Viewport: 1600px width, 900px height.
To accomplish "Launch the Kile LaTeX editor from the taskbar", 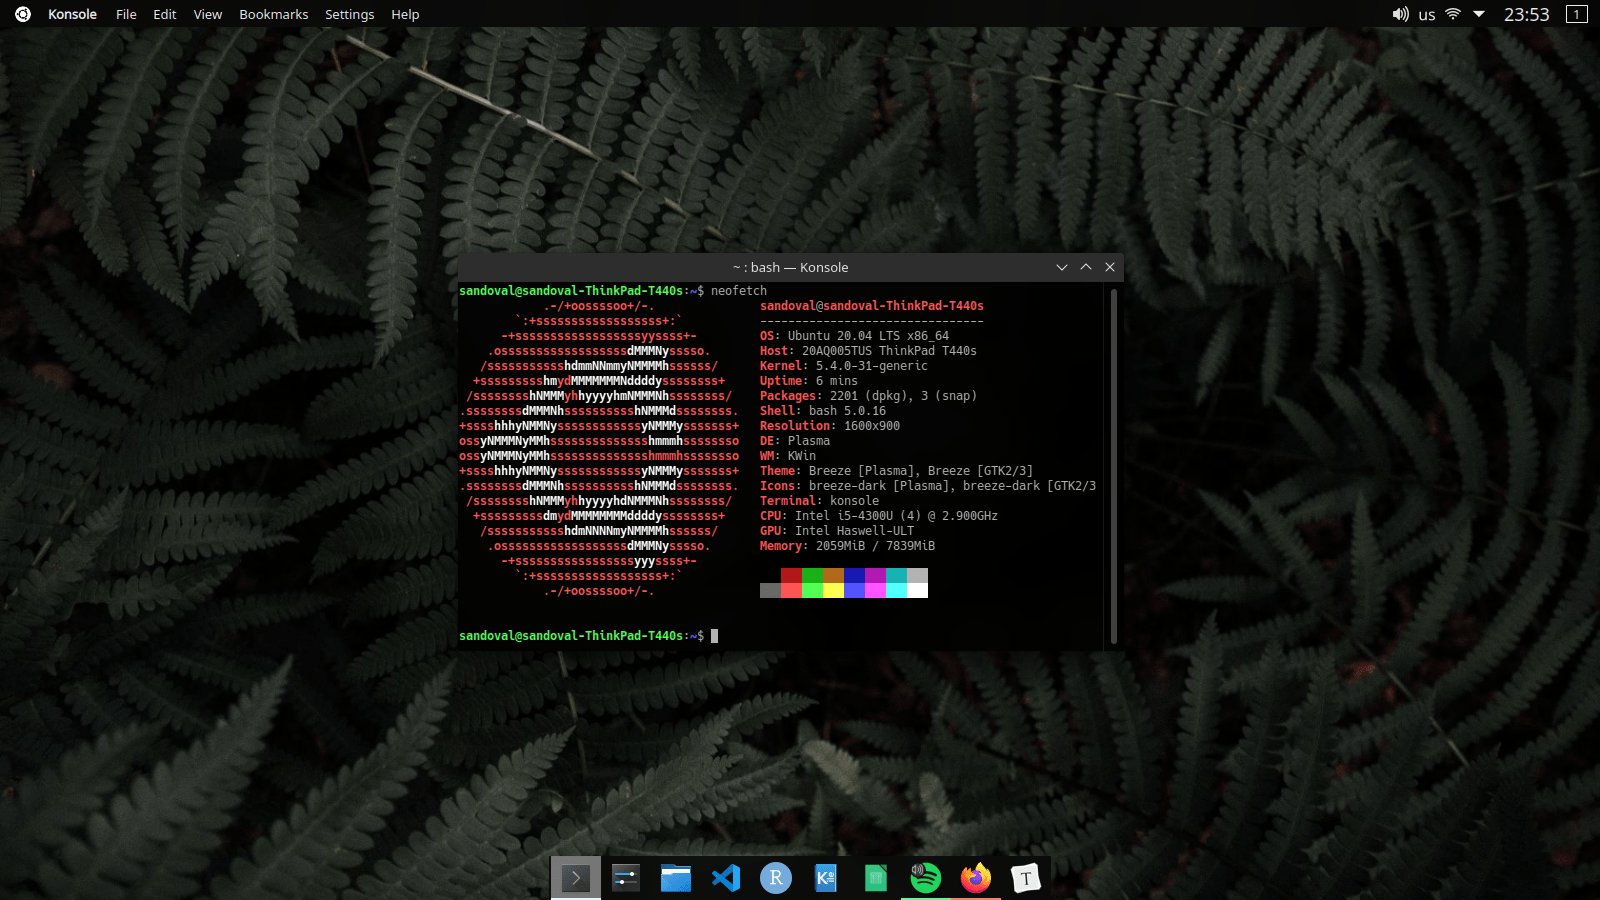I will pos(826,878).
